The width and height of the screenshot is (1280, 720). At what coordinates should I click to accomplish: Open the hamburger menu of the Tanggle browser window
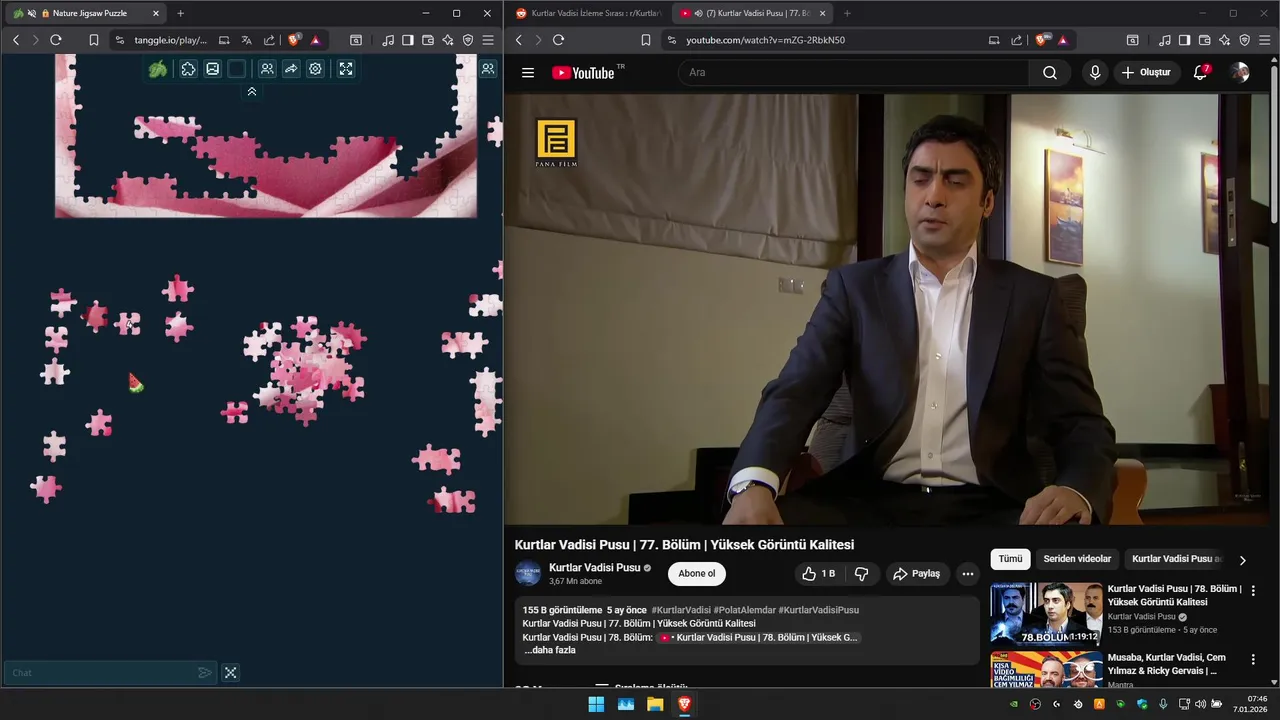click(488, 40)
